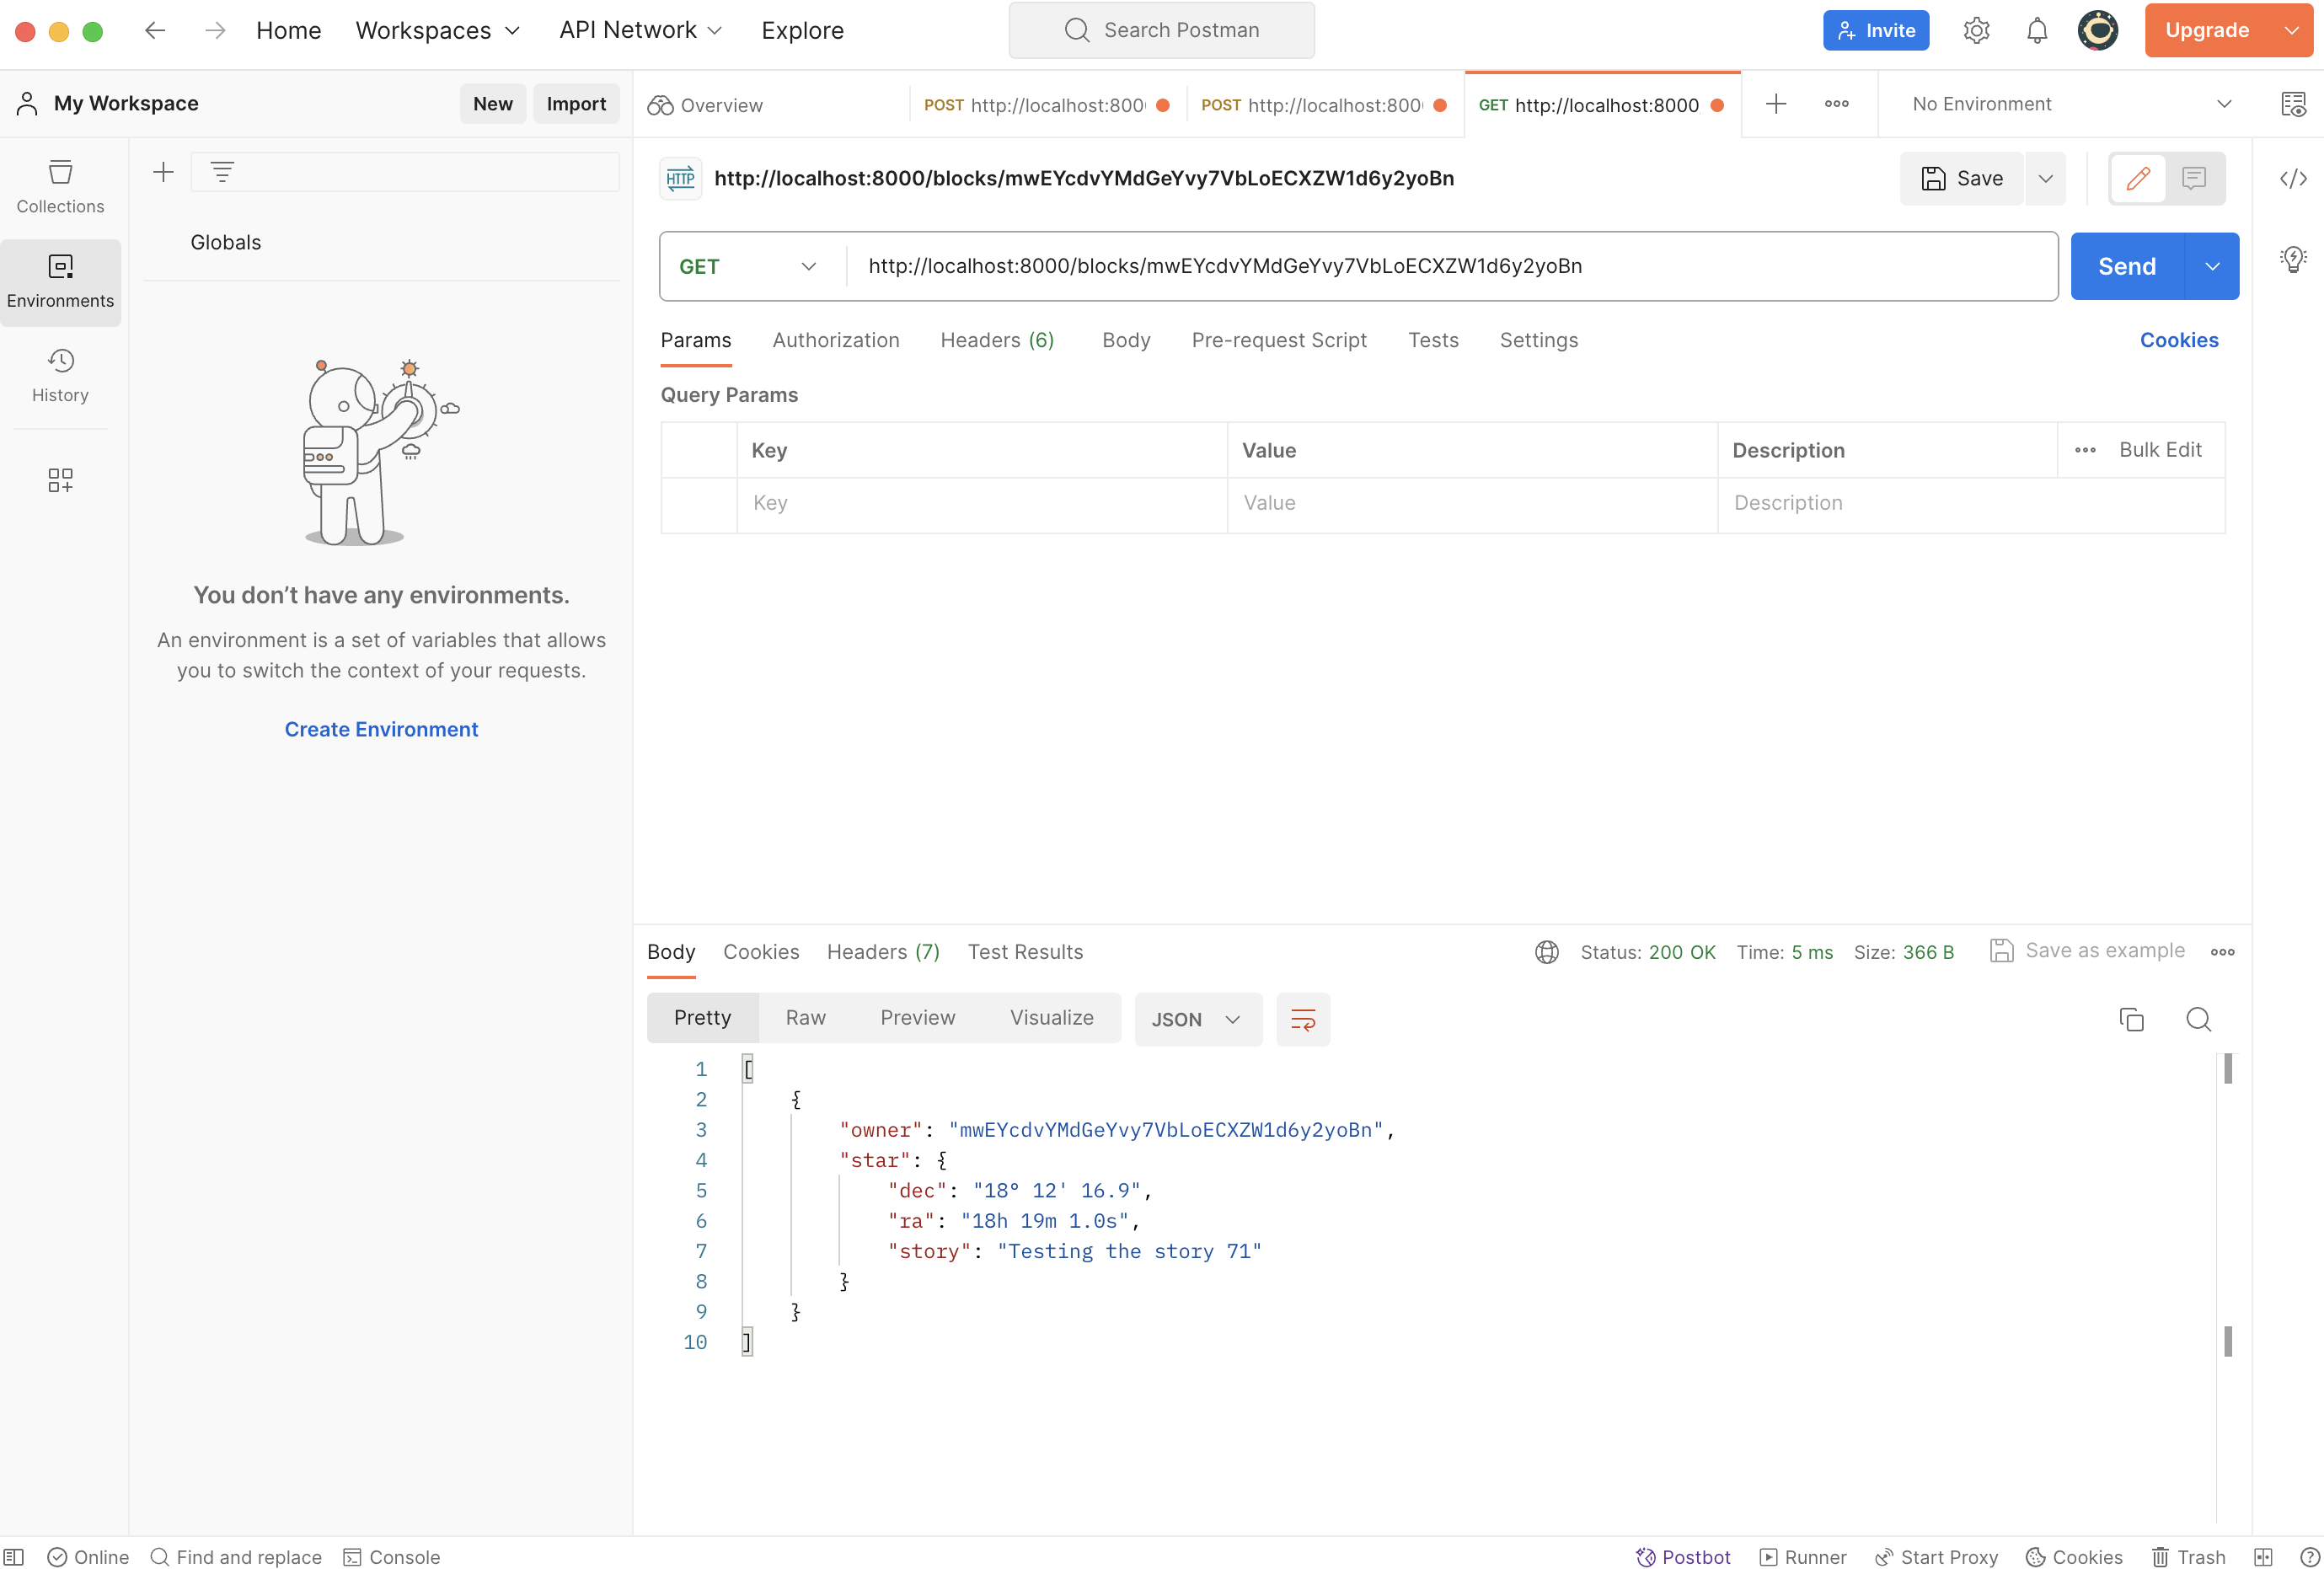Image resolution: width=2324 pixels, height=1569 pixels.
Task: Switch to comment mode toggle
Action: pyautogui.click(x=2193, y=178)
